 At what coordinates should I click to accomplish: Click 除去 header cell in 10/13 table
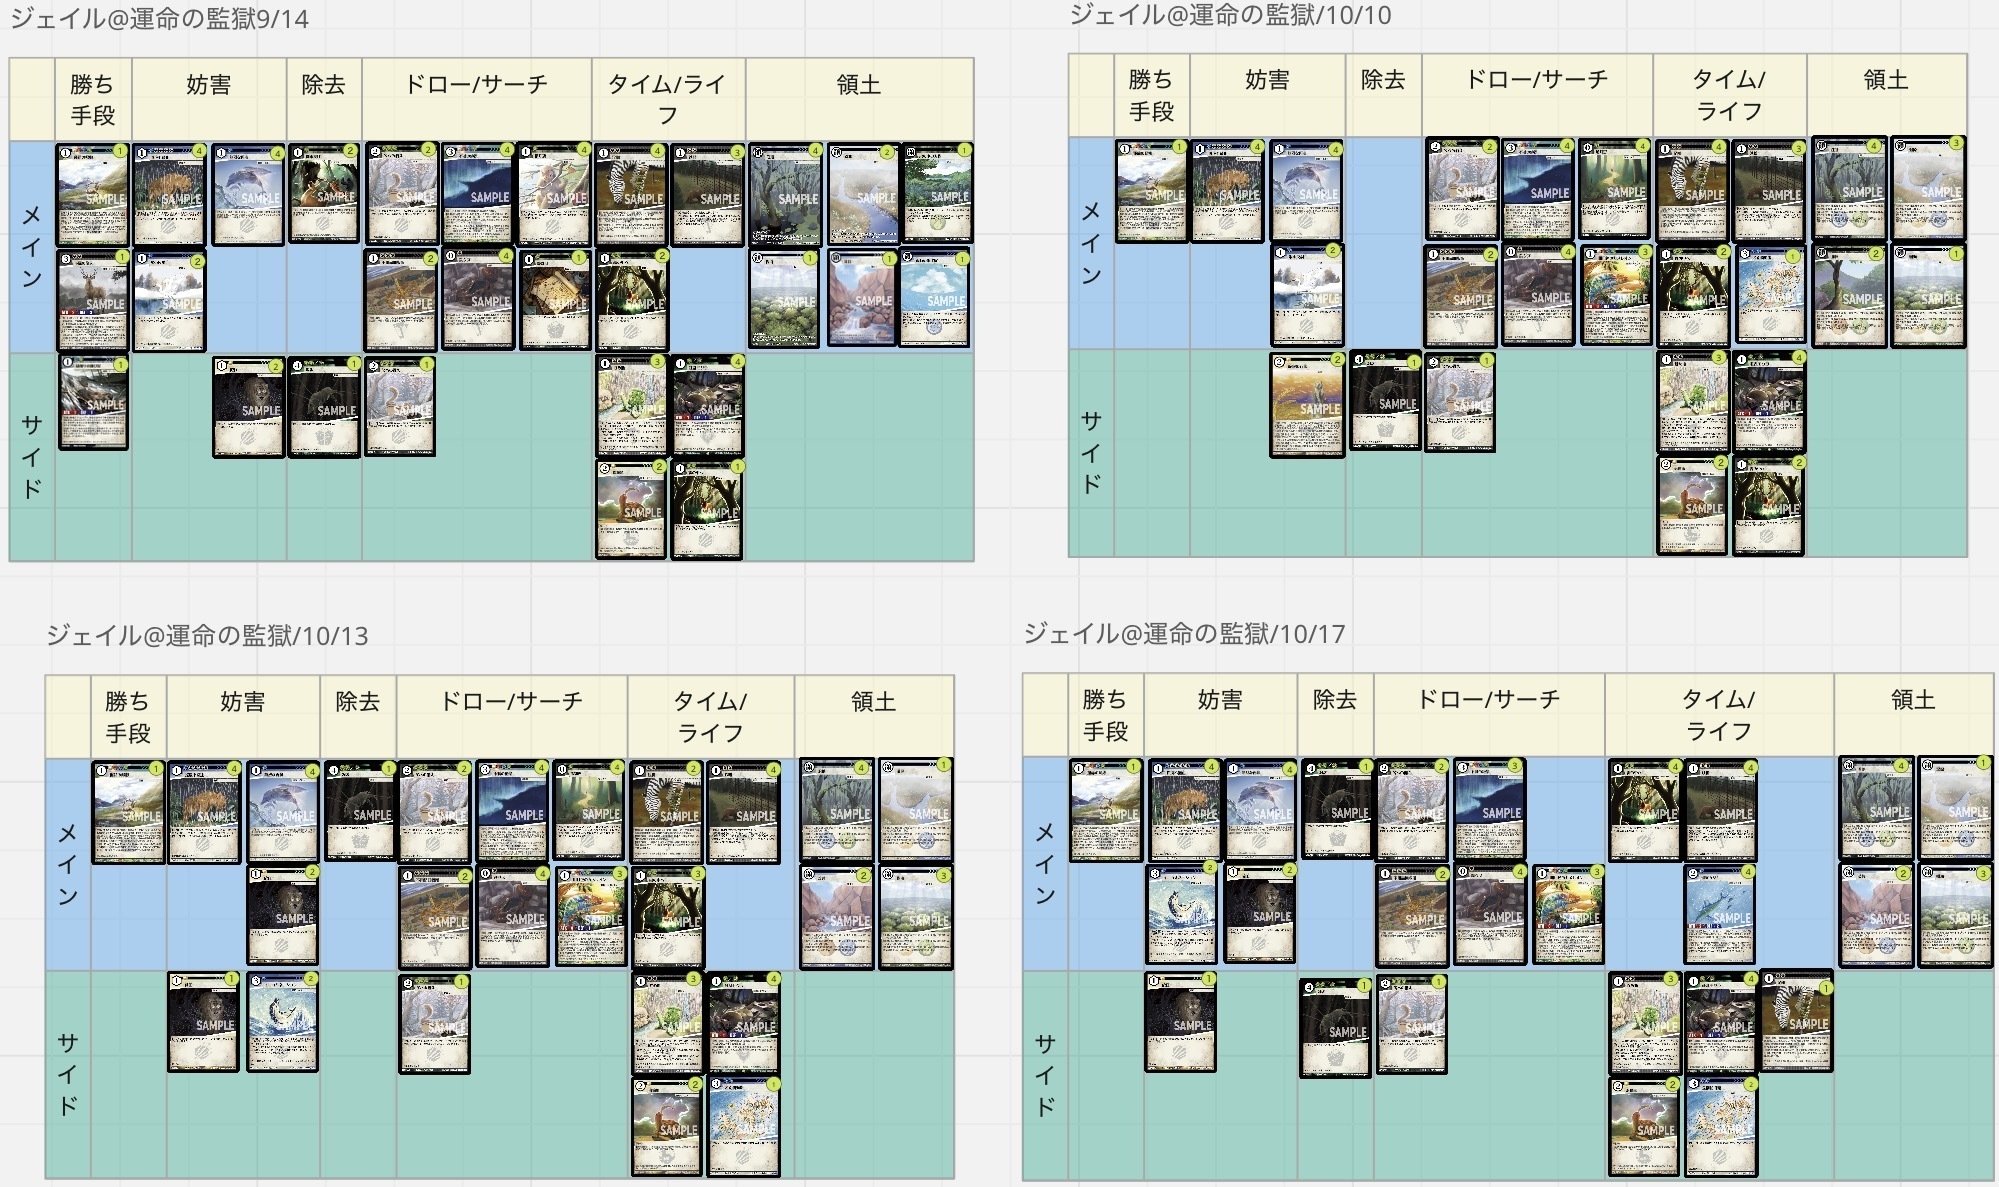pos(358,702)
